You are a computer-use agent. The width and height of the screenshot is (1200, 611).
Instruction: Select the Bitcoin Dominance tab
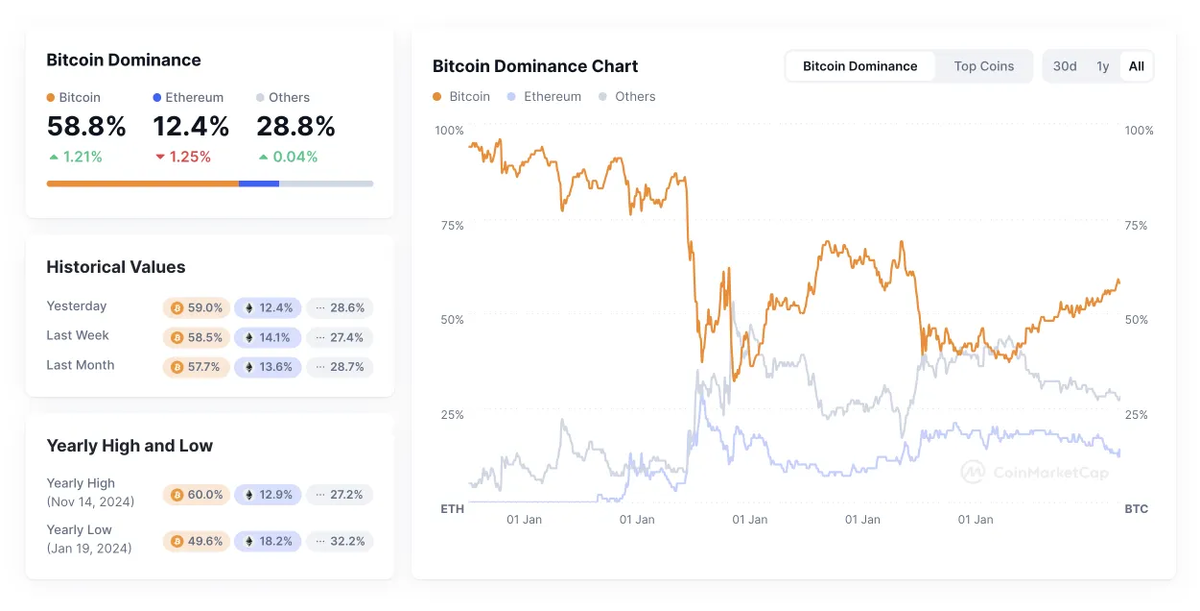[860, 66]
